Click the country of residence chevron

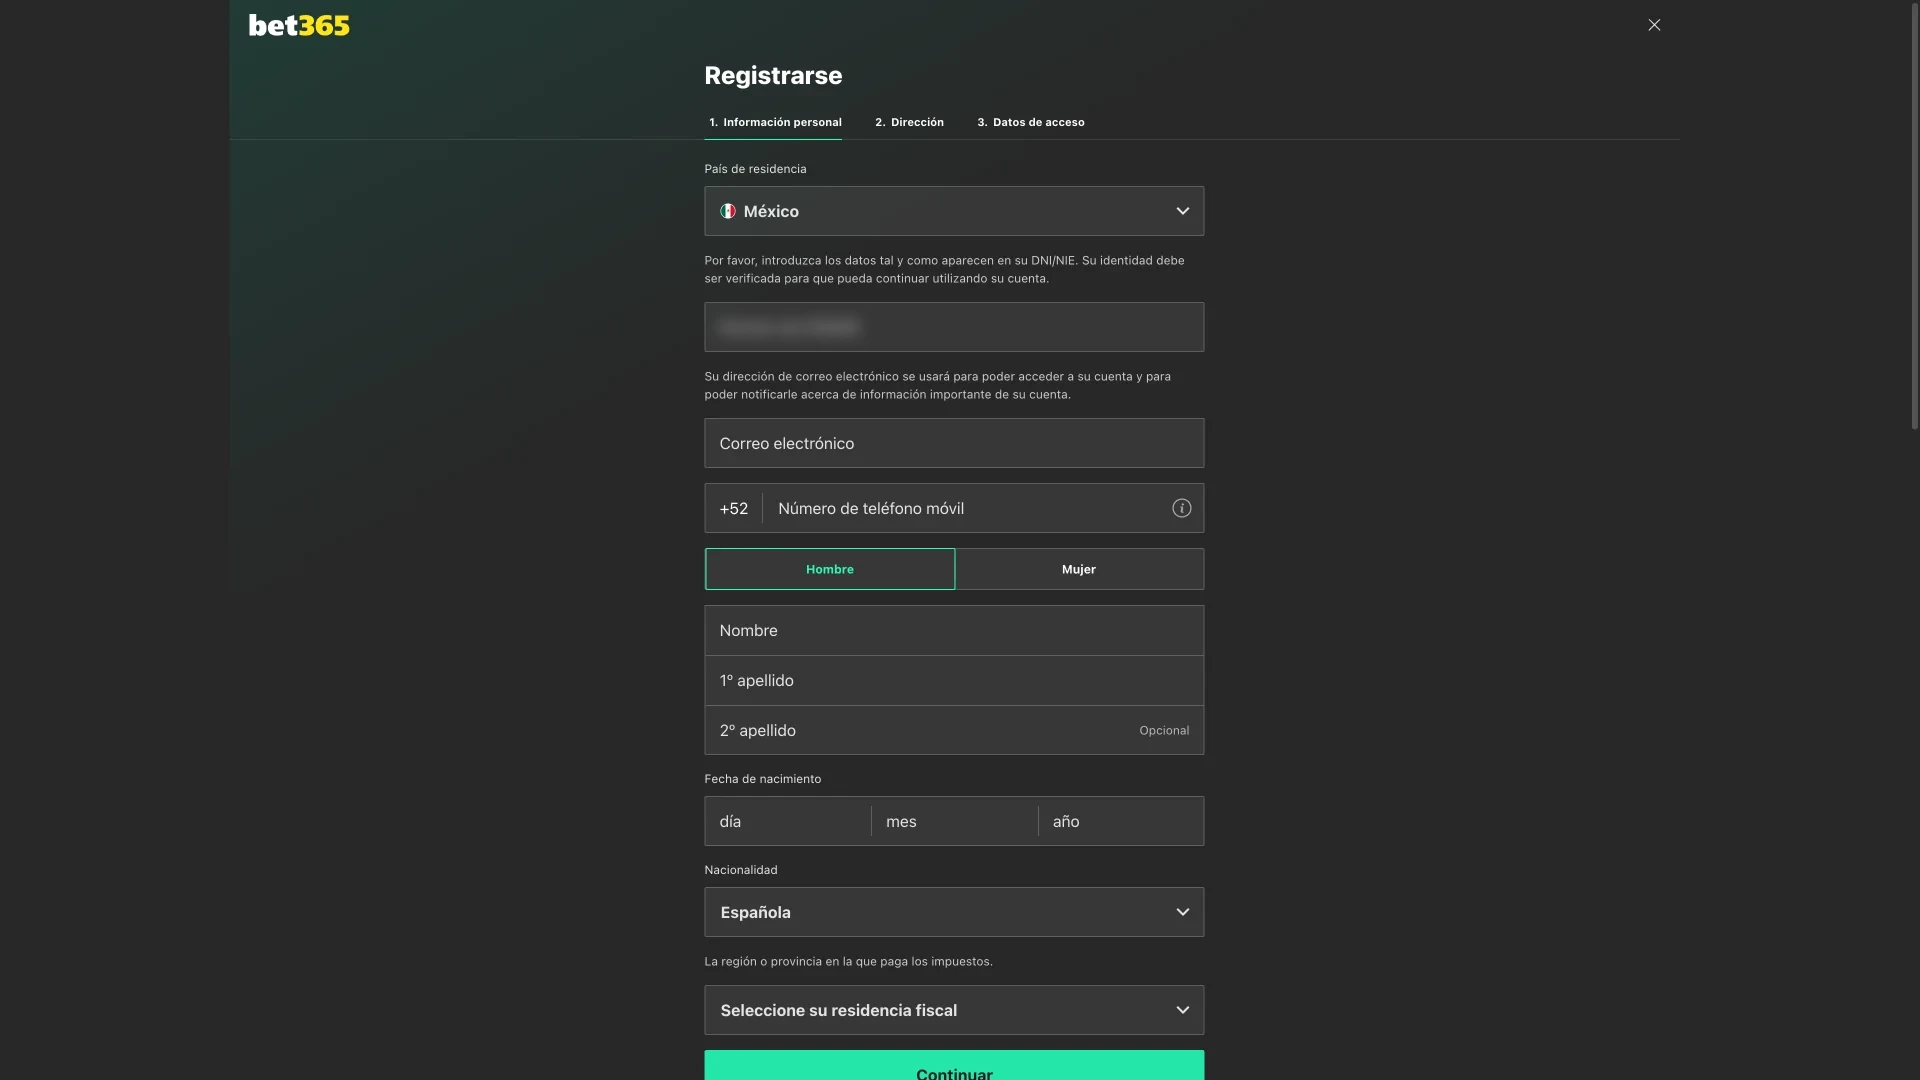pyautogui.click(x=1182, y=211)
